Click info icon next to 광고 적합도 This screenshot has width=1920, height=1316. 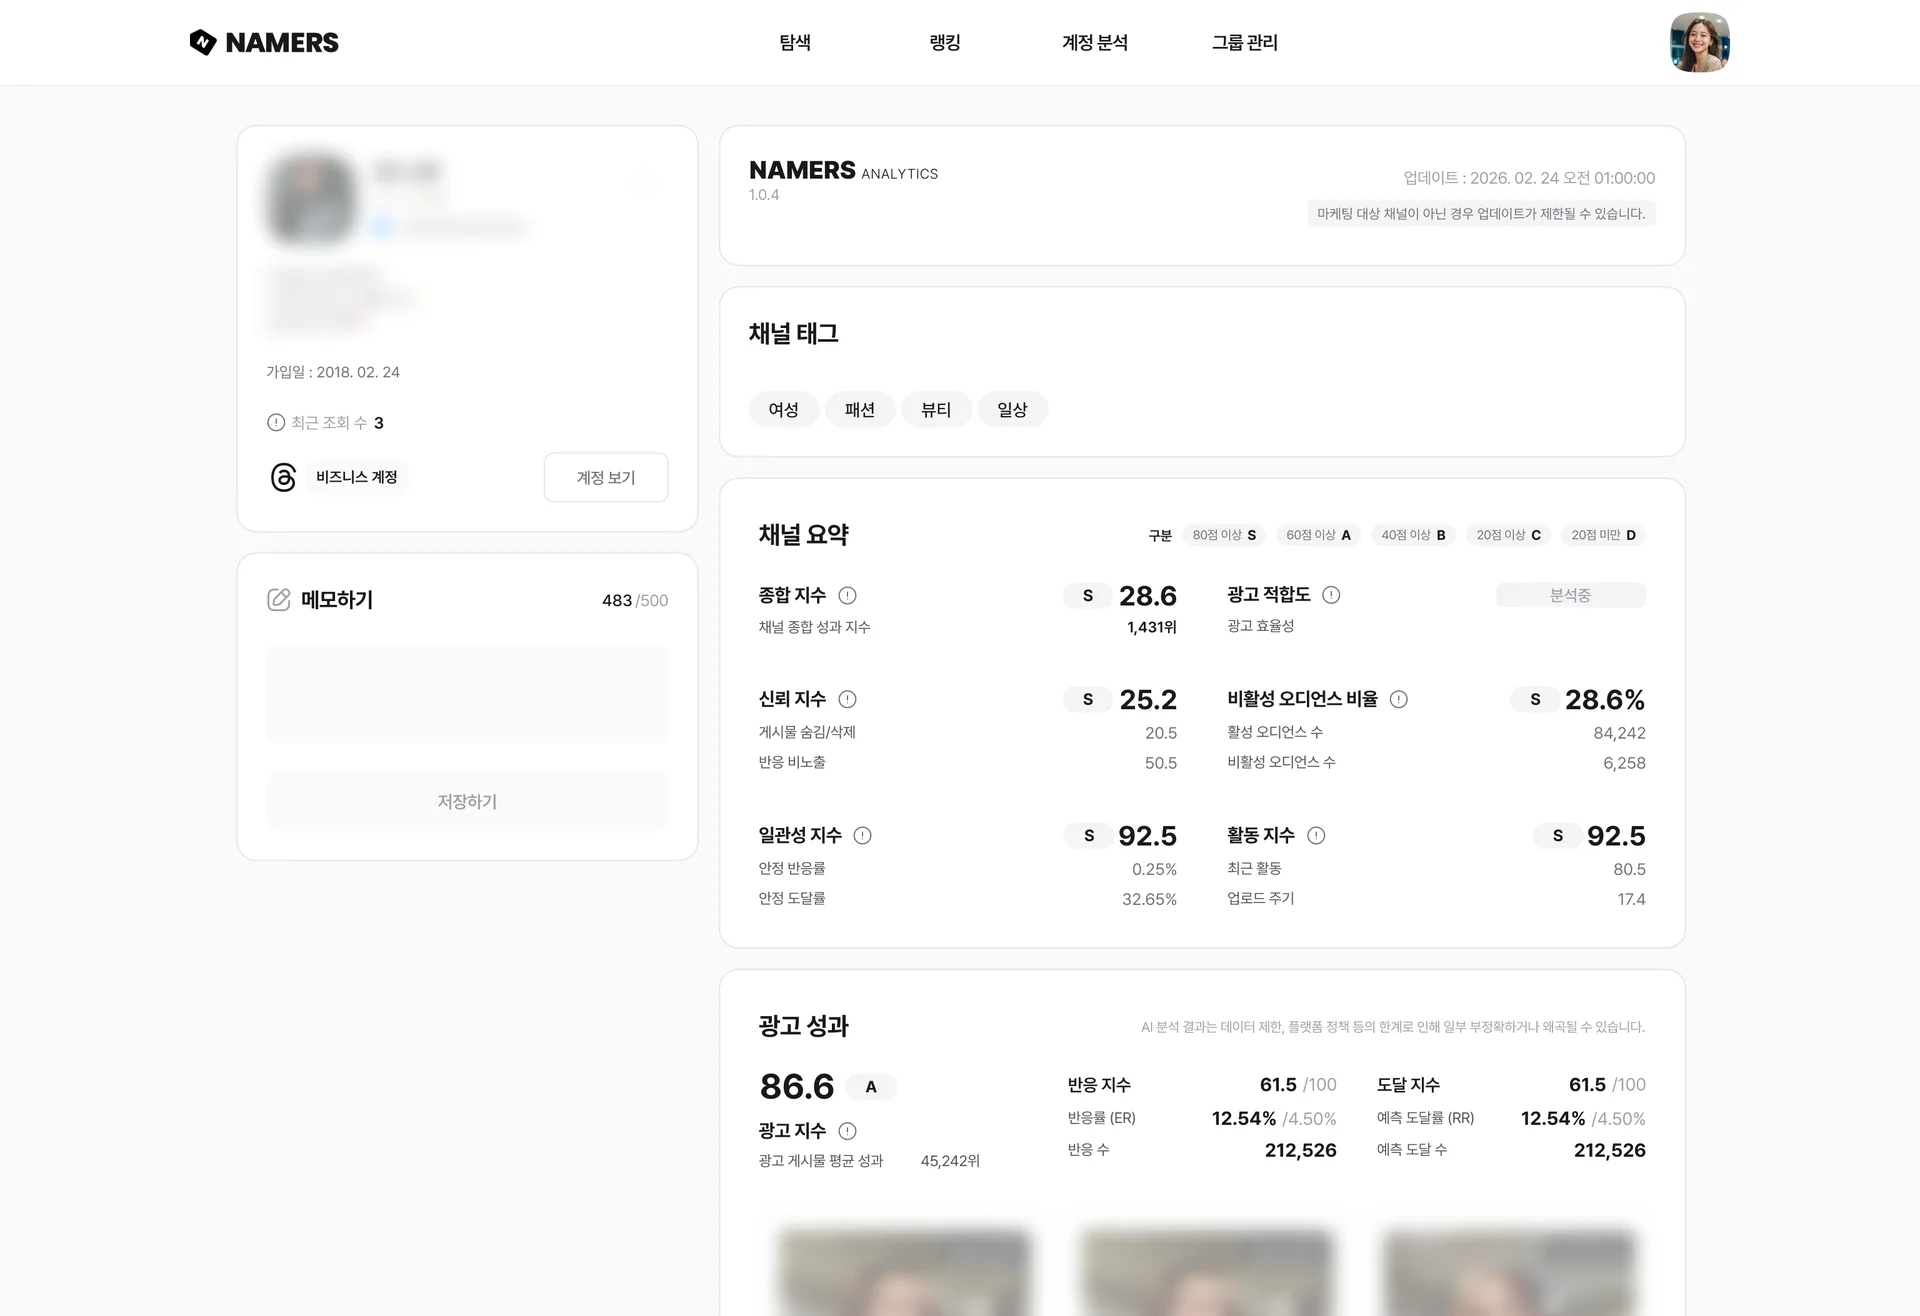[x=1331, y=595]
